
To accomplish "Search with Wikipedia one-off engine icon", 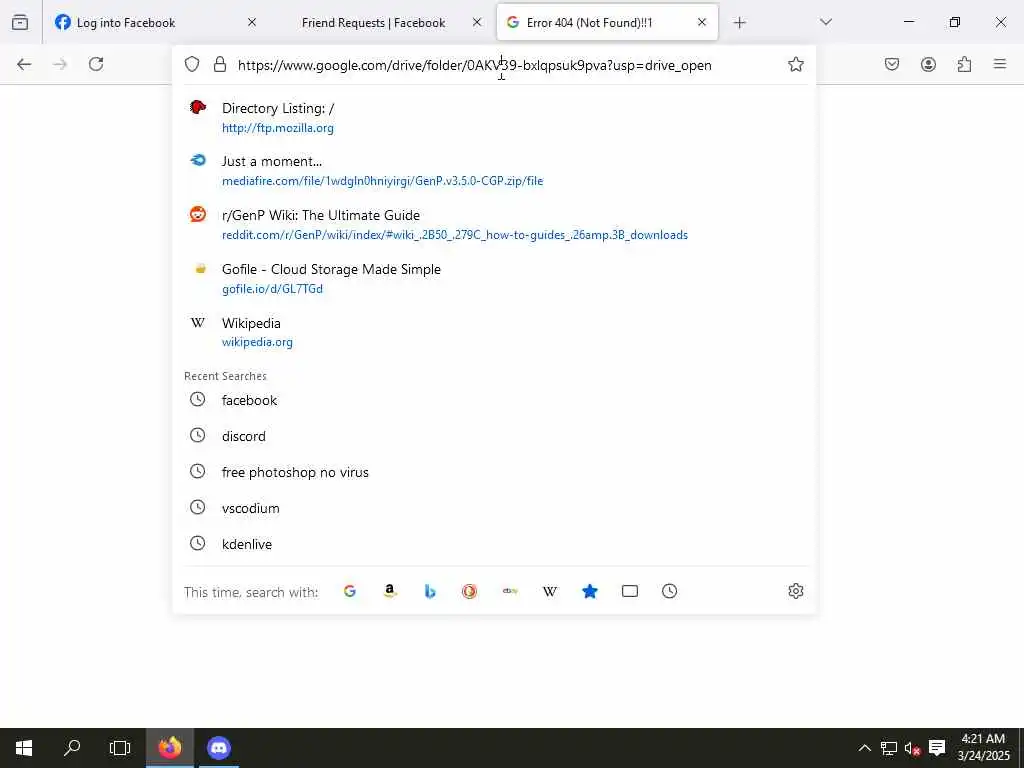I will point(550,591).
